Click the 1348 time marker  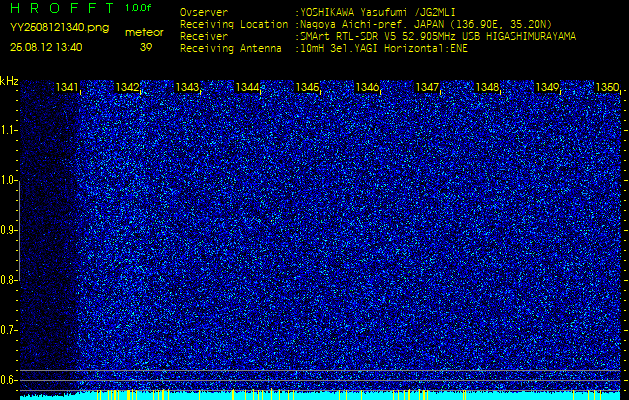(487, 87)
